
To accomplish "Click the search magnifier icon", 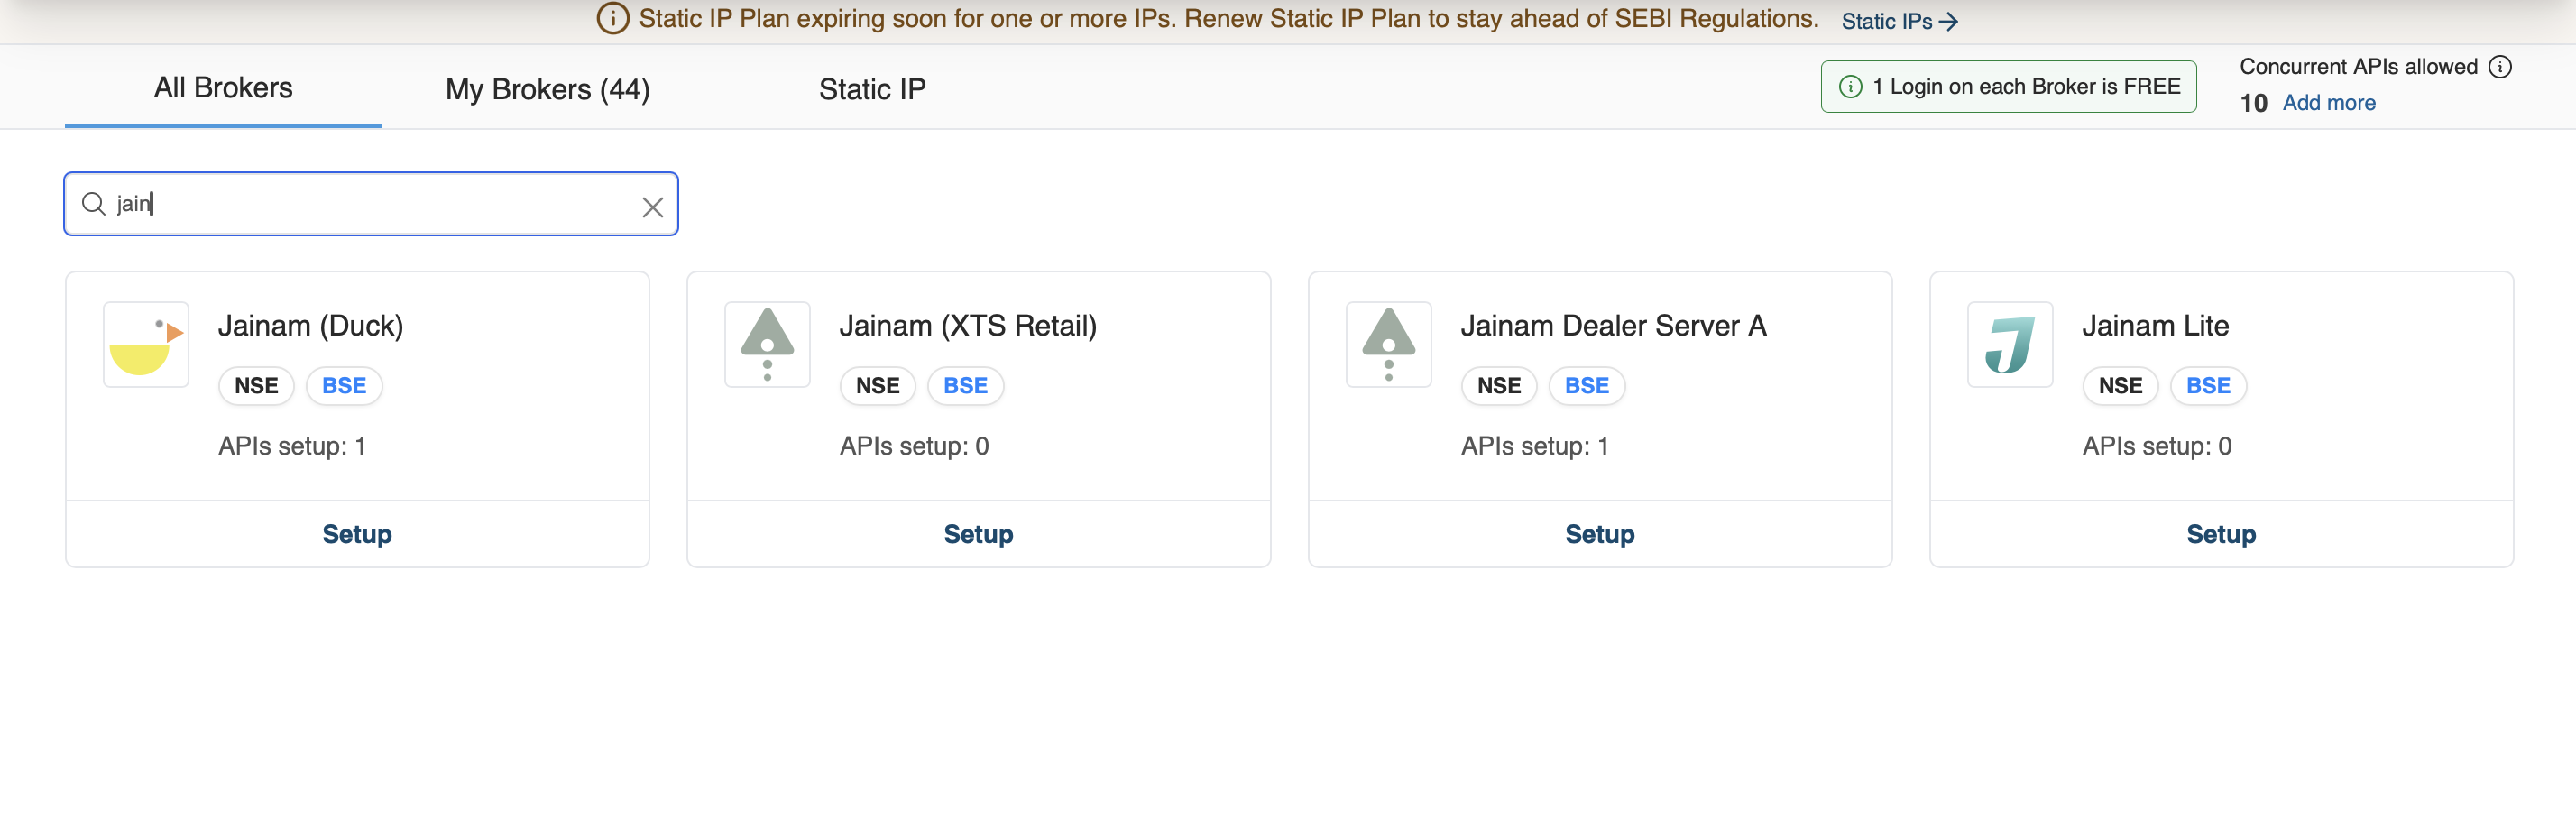I will [94, 204].
